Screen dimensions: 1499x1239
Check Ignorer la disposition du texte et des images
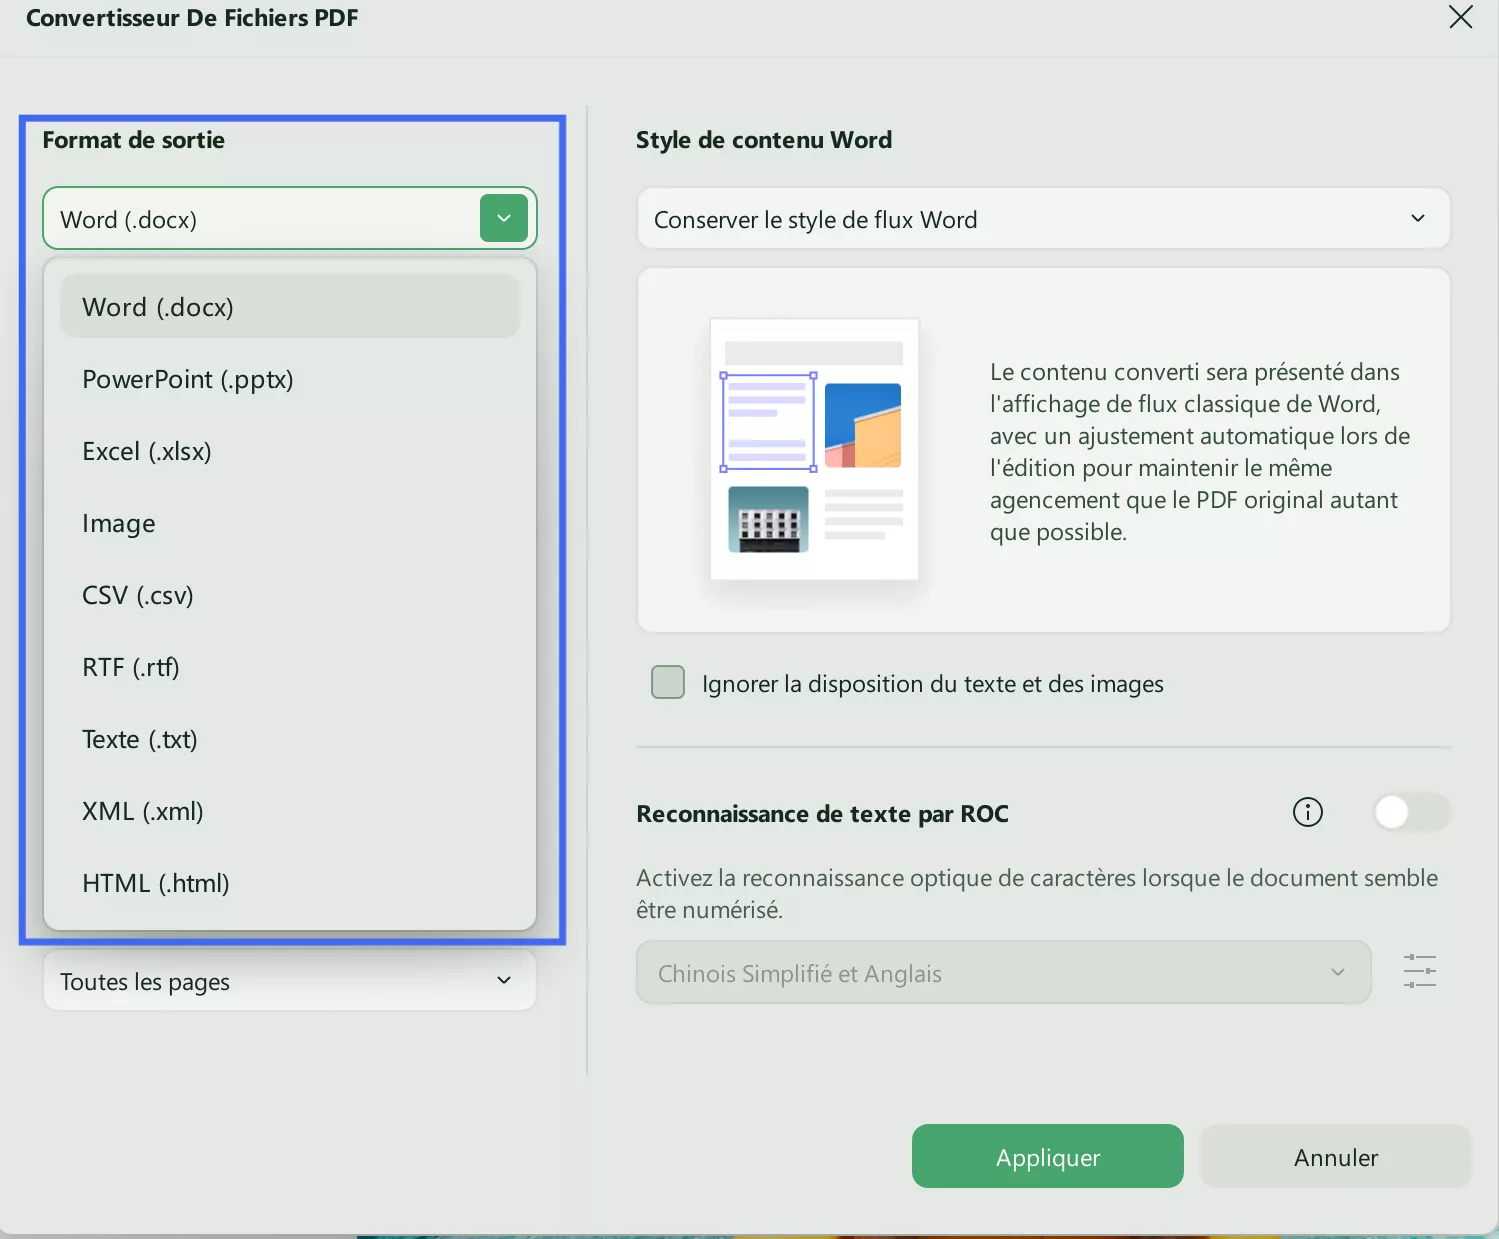click(x=667, y=682)
